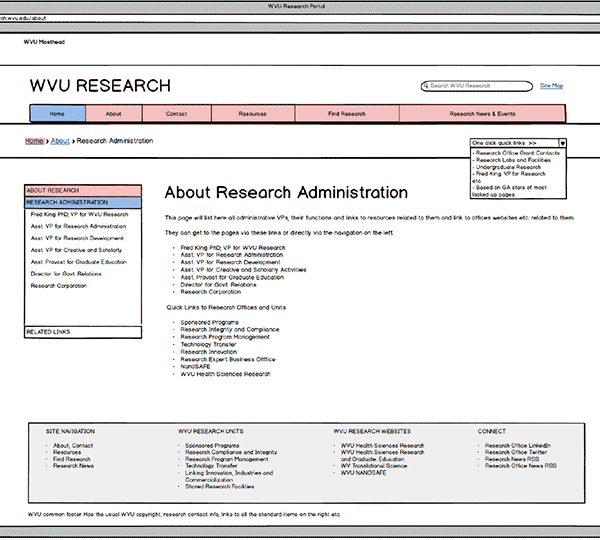Click Shared Research Facilities footer link
The height and width of the screenshot is (540, 600).
click(x=220, y=487)
